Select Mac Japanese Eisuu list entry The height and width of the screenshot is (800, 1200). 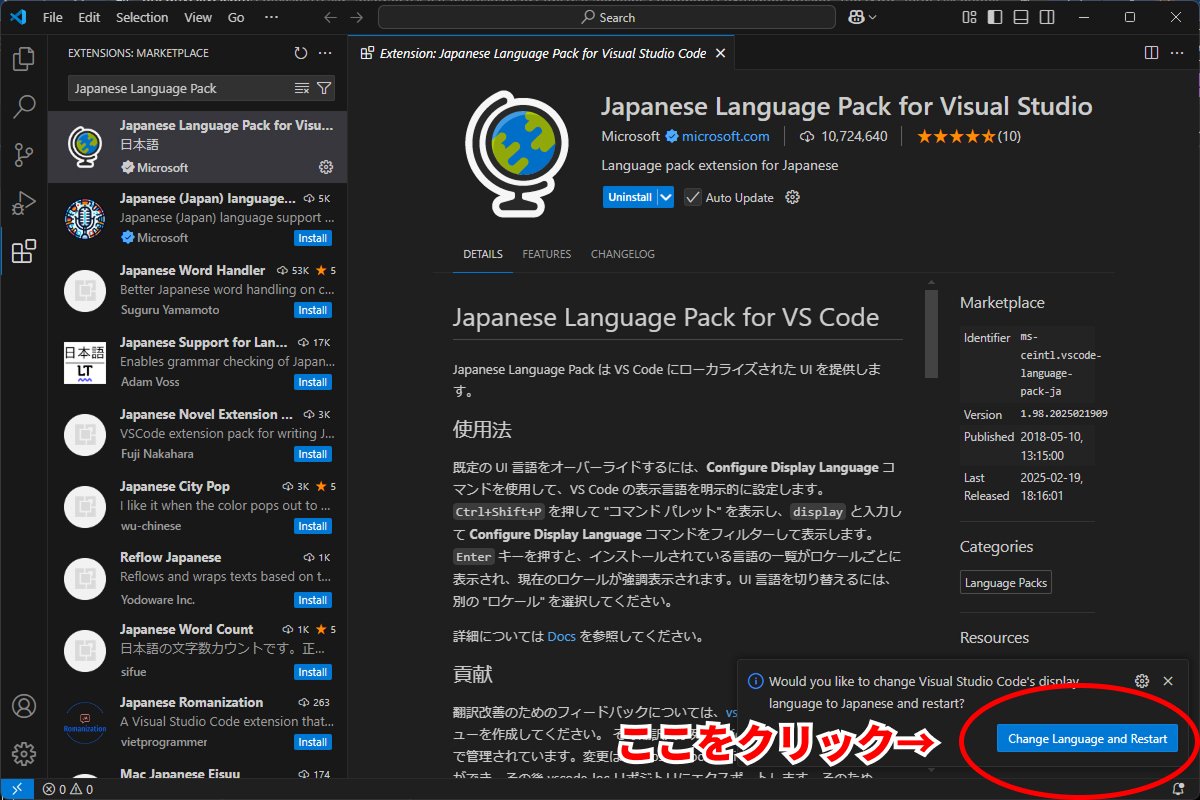point(198,773)
